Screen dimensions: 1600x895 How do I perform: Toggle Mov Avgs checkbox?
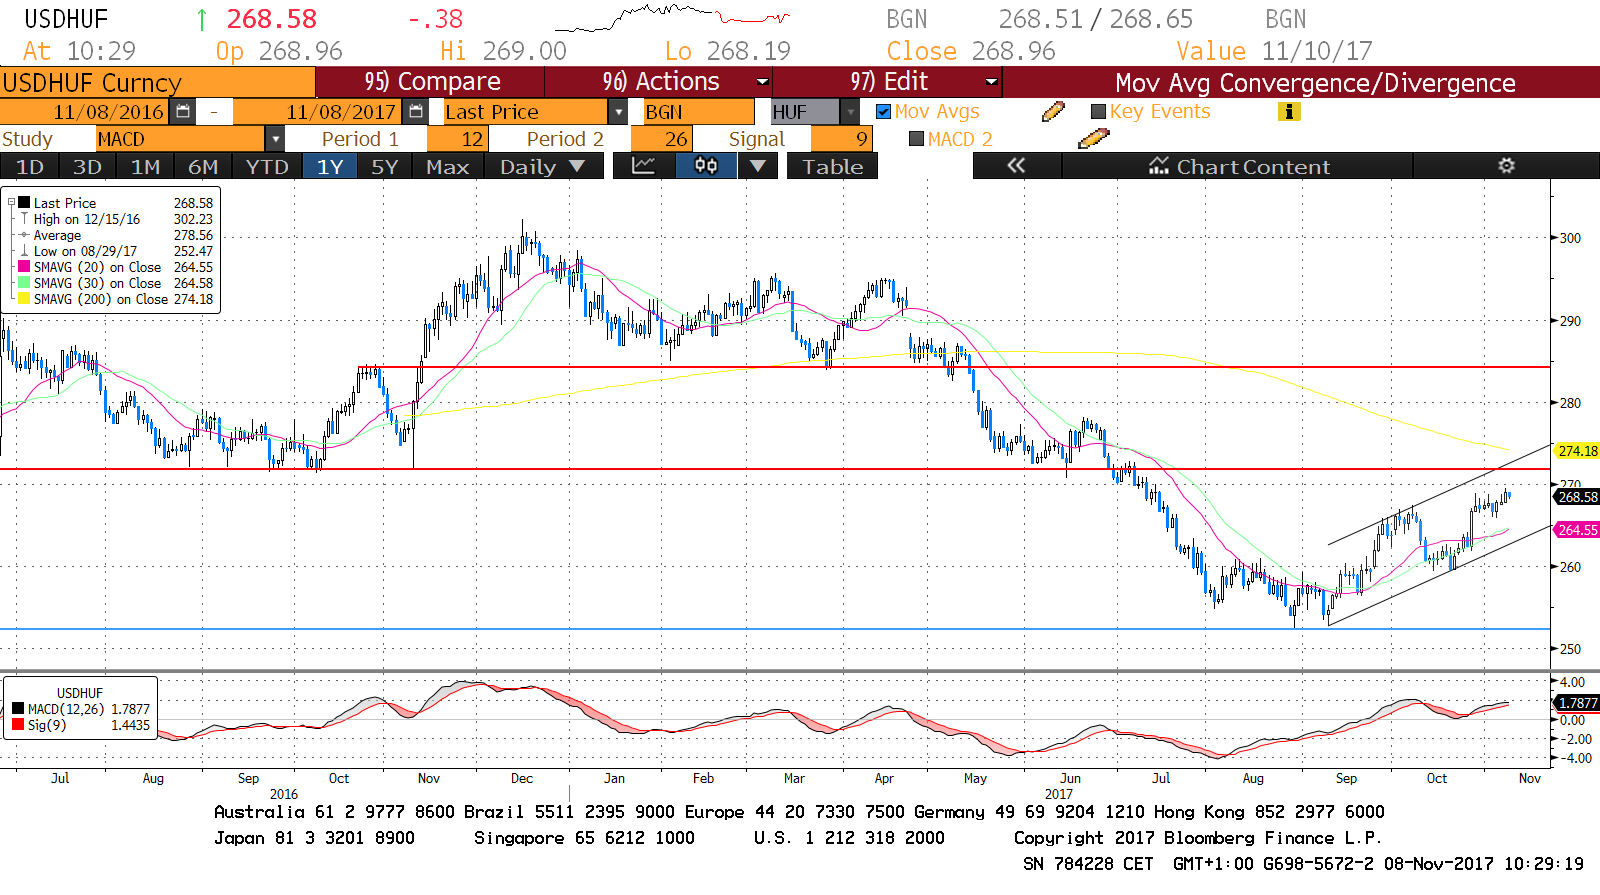click(x=883, y=112)
